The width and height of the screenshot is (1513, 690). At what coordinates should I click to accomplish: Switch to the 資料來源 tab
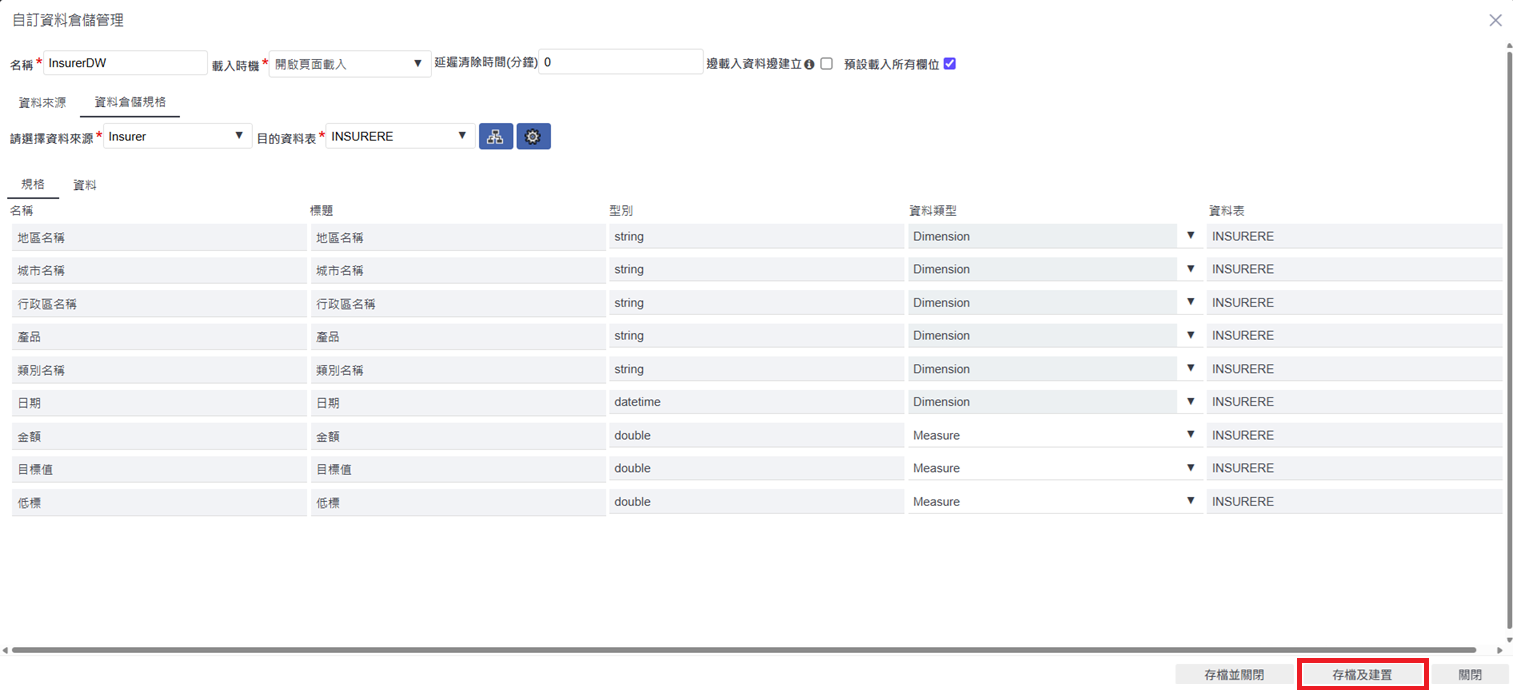42,102
